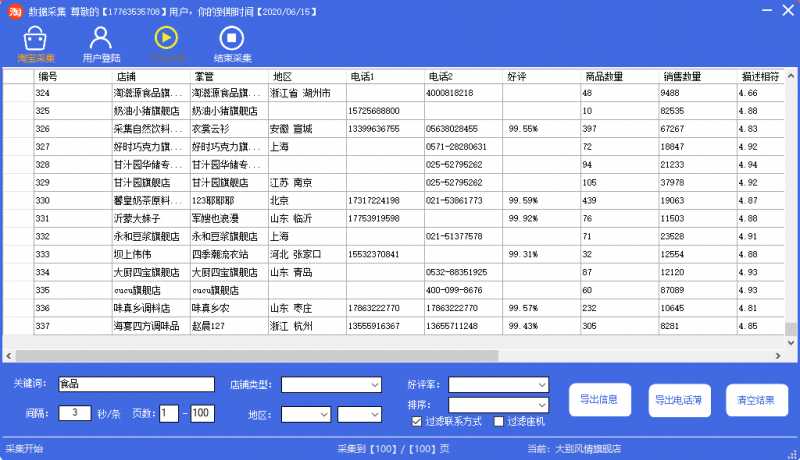Click the 淘宝采集 shopping bag icon
This screenshot has width=800, height=460.
pyautogui.click(x=36, y=40)
